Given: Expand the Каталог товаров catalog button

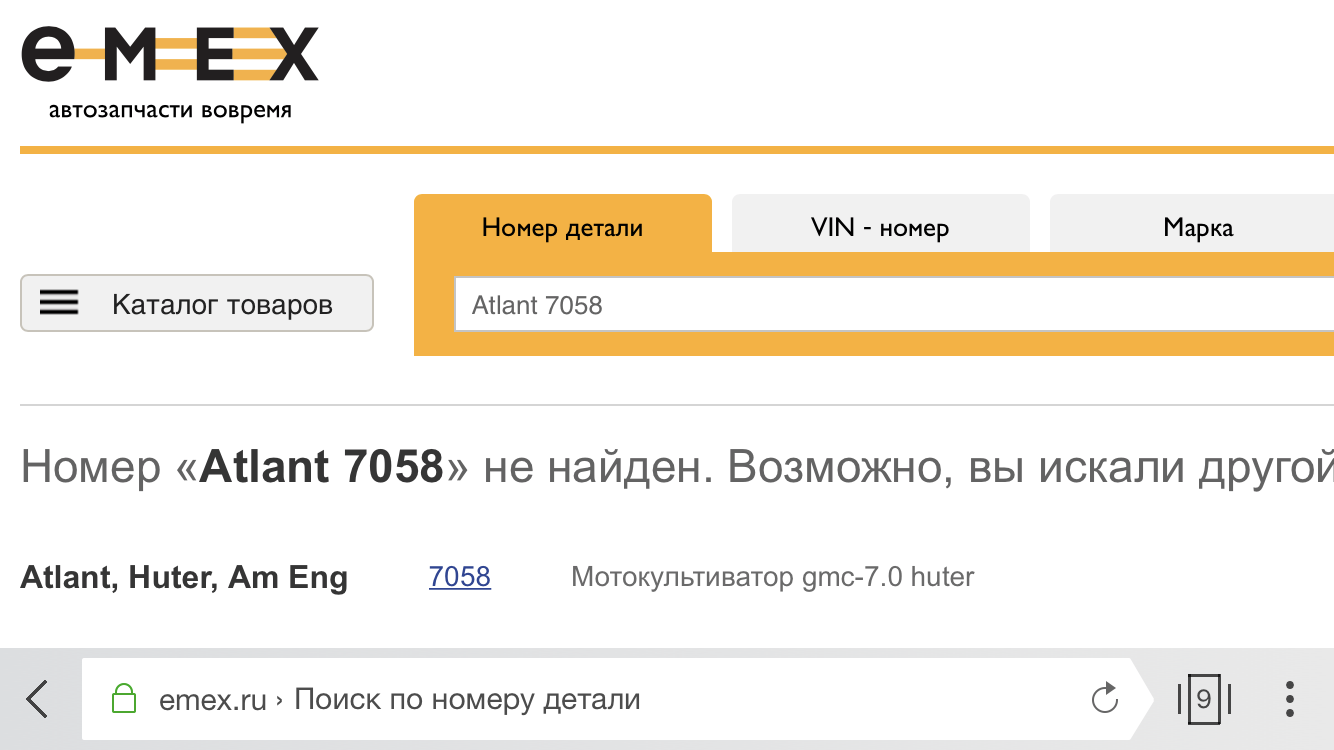Looking at the screenshot, I should click(x=197, y=303).
